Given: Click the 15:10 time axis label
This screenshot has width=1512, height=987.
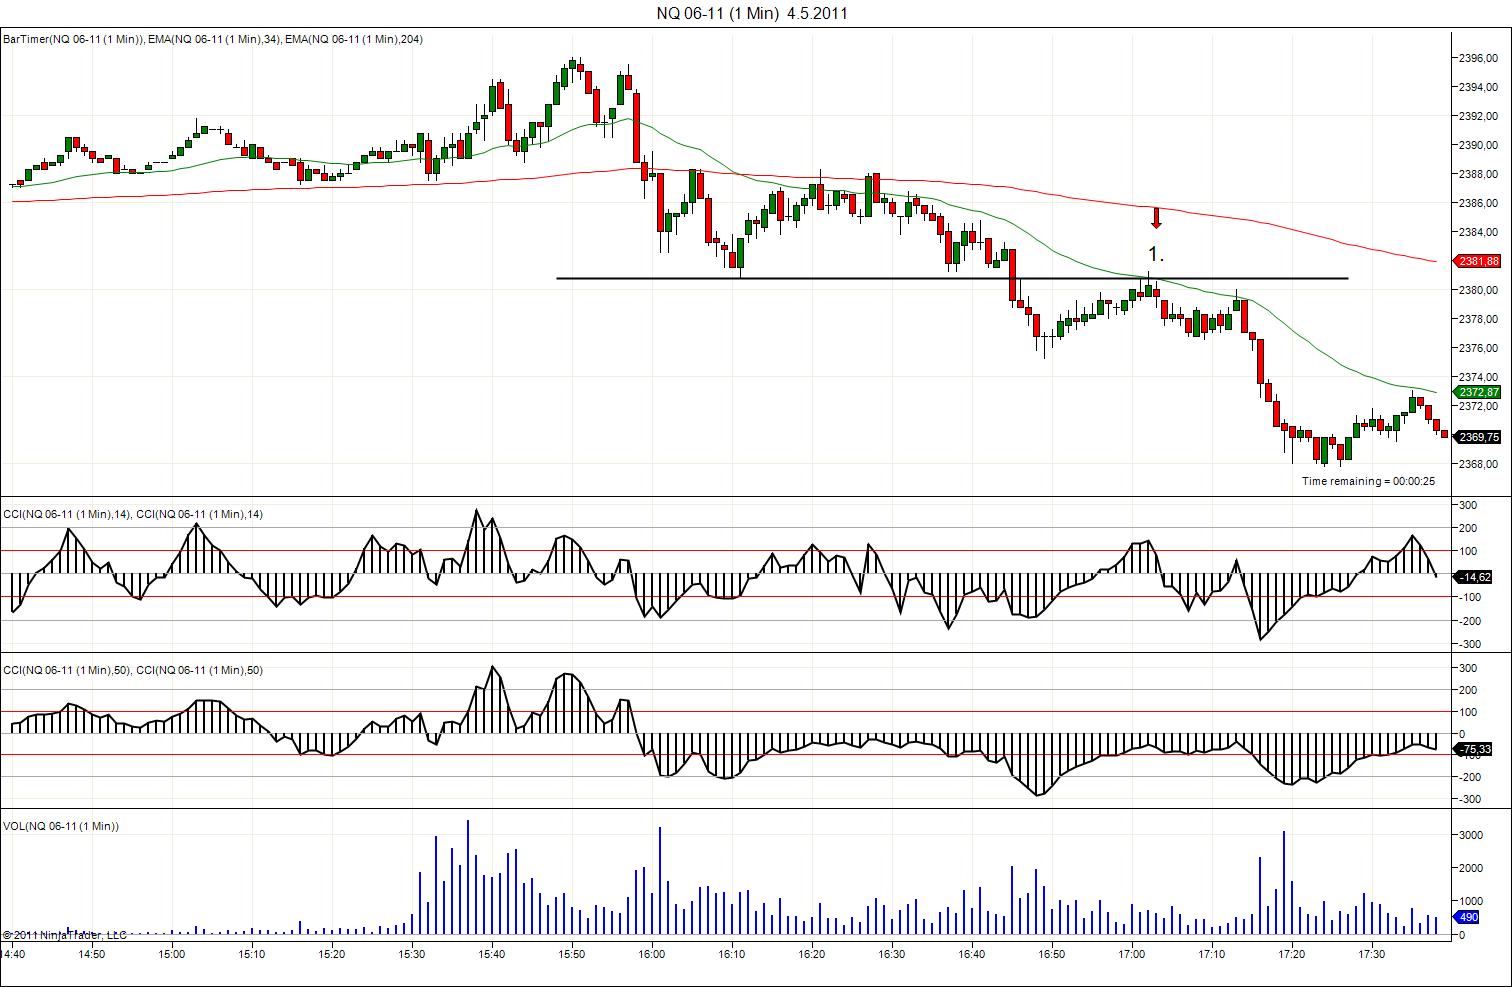Looking at the screenshot, I should click(x=251, y=954).
